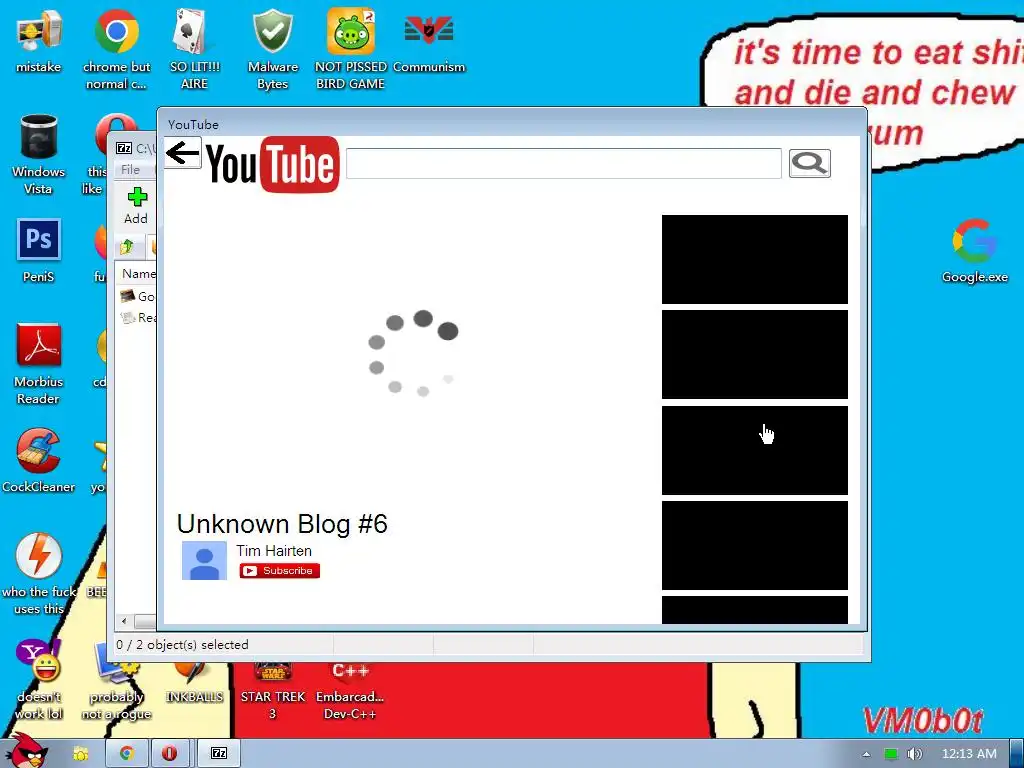Select the 'Rea' file row in 7-Zip
The width and height of the screenshot is (1024, 768).
click(x=138, y=318)
